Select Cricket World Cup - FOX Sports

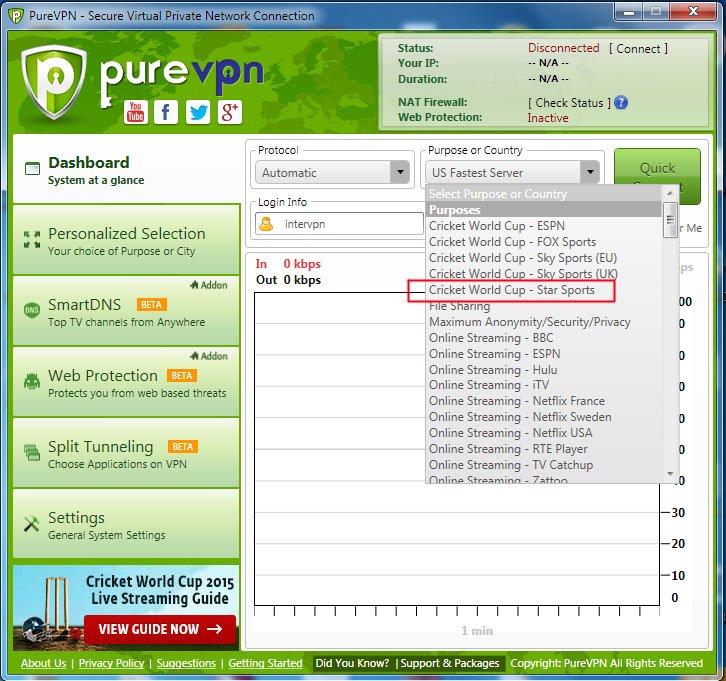(544, 242)
